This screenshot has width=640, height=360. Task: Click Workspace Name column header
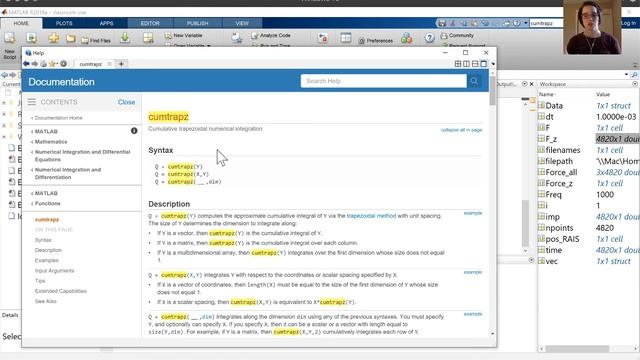click(546, 94)
